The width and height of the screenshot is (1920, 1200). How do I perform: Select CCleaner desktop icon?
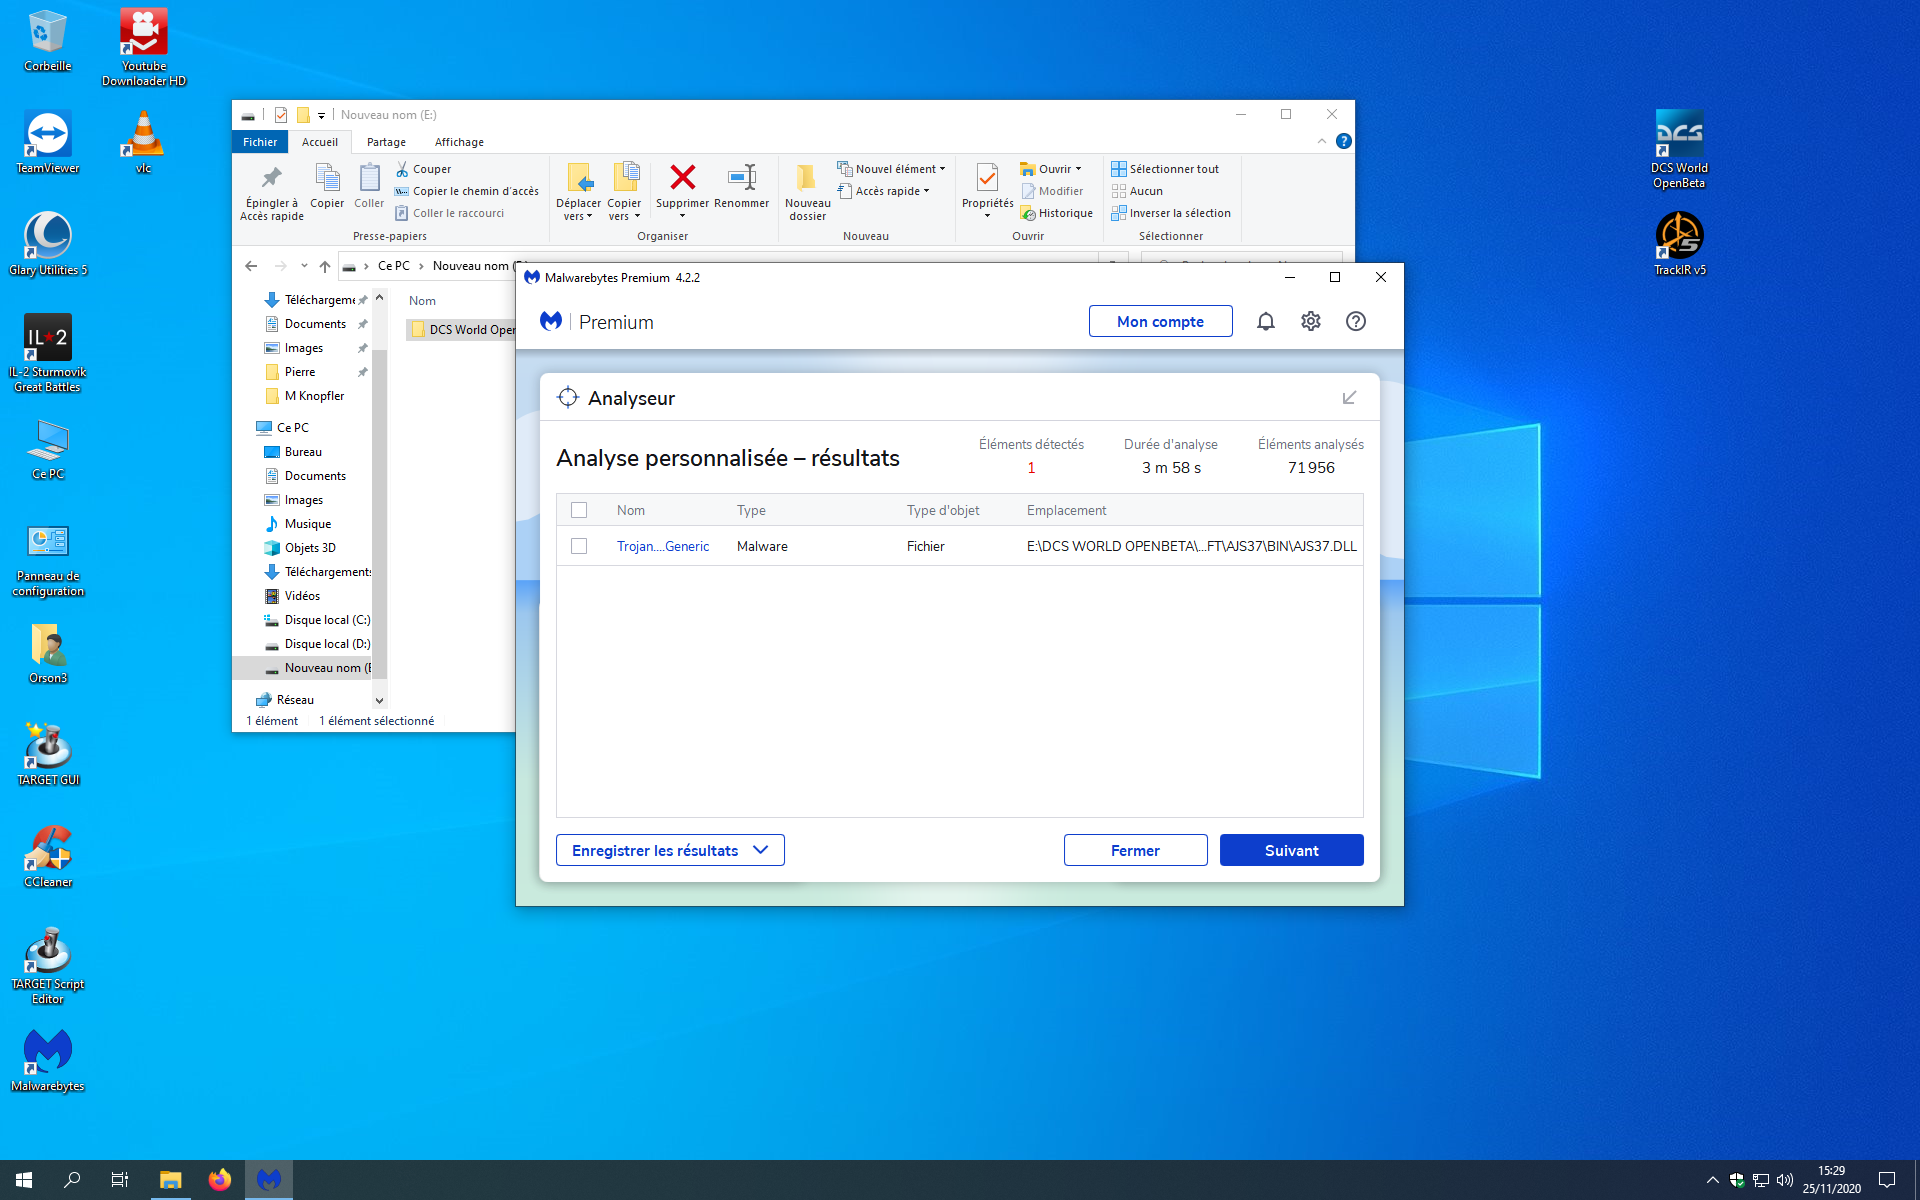point(48,857)
